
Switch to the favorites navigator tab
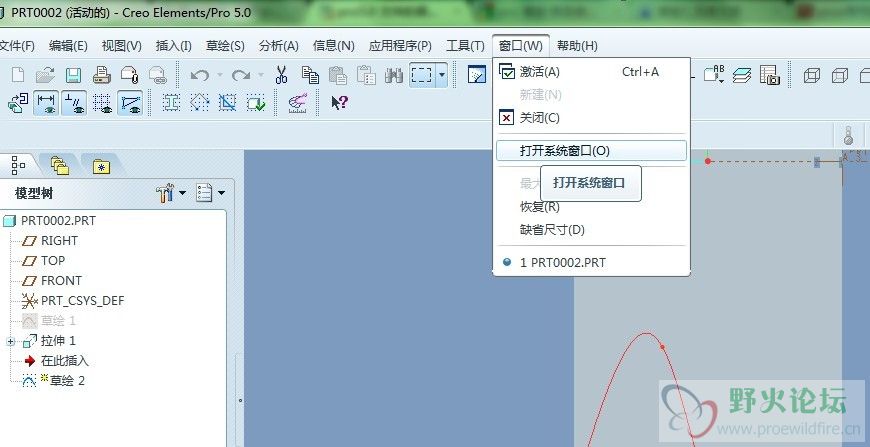click(101, 166)
